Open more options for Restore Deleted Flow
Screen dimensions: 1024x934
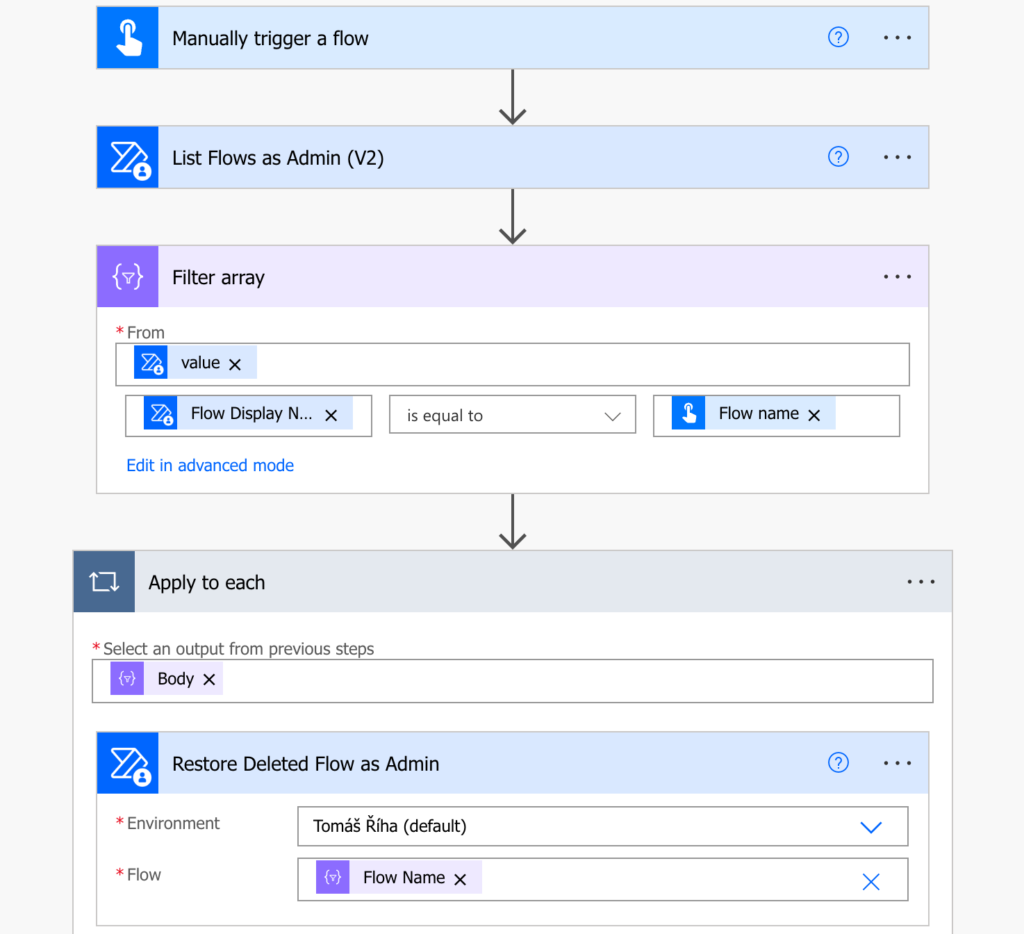(897, 763)
